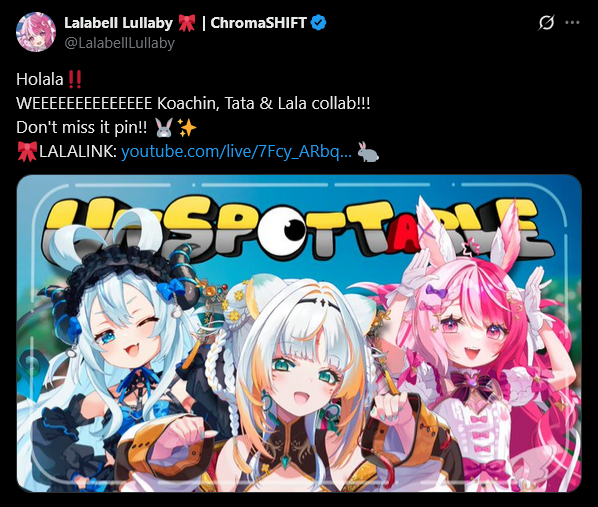Open the Grok circle-slash icon
This screenshot has height=507, width=598.
[x=546, y=23]
